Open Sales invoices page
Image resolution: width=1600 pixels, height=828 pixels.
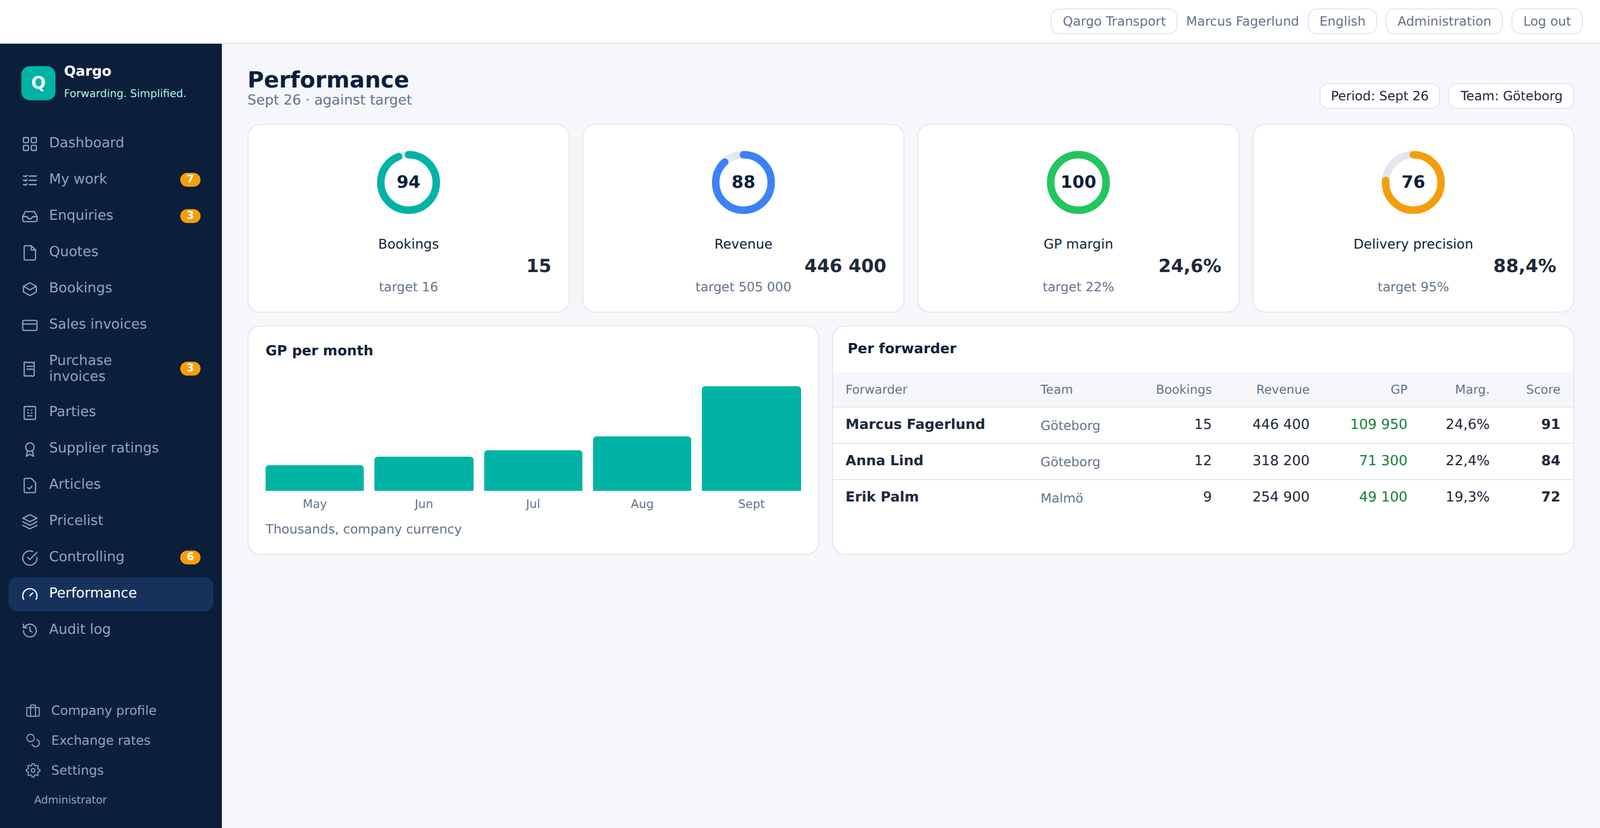[111, 324]
